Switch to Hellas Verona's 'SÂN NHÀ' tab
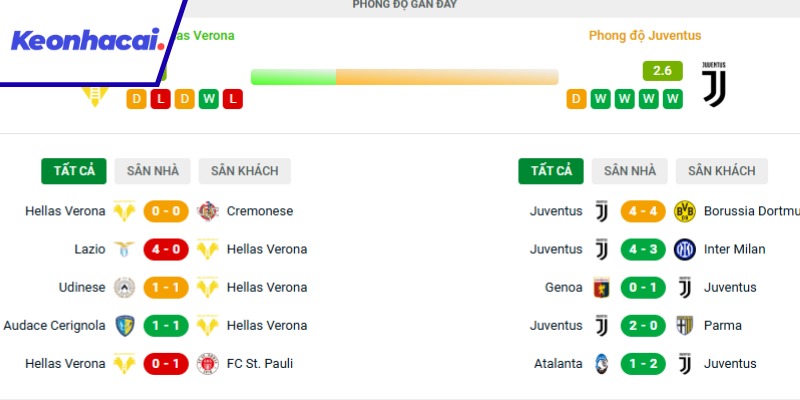 click(153, 171)
